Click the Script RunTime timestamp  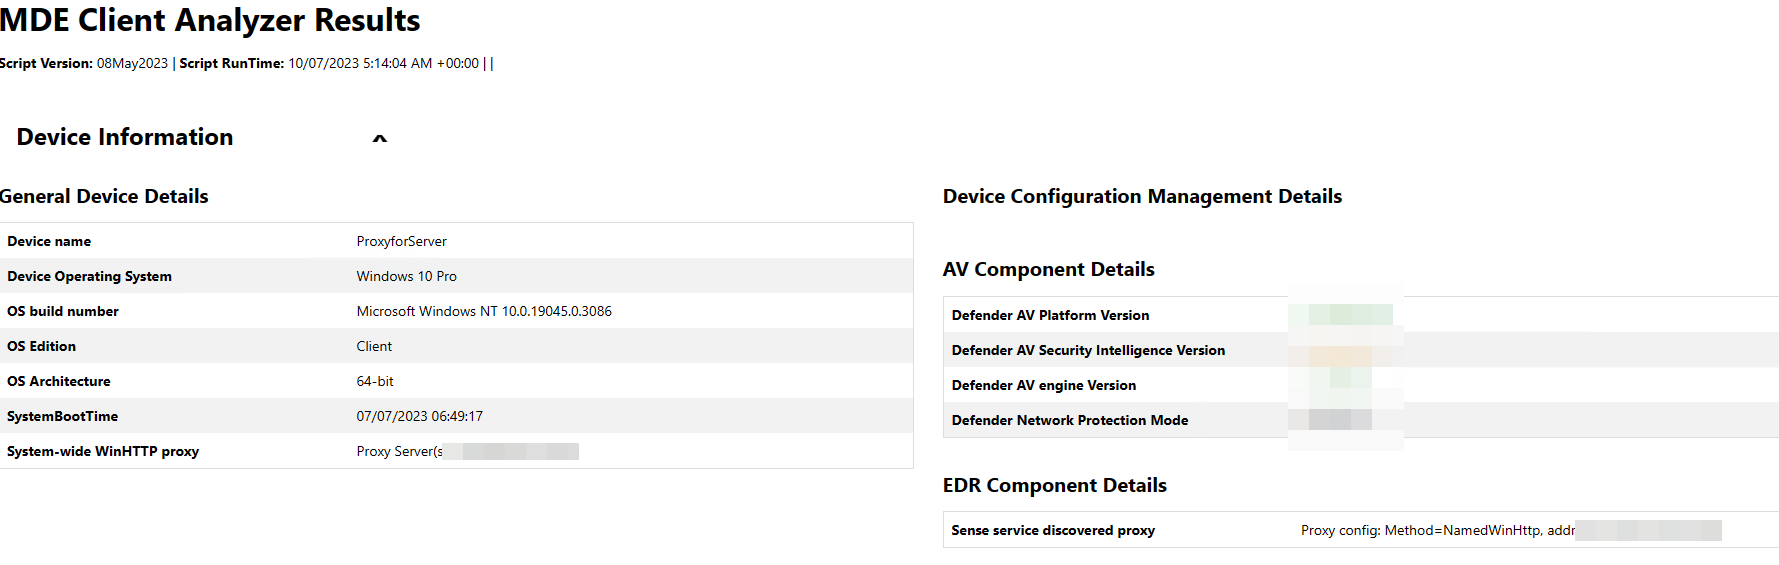[x=384, y=63]
